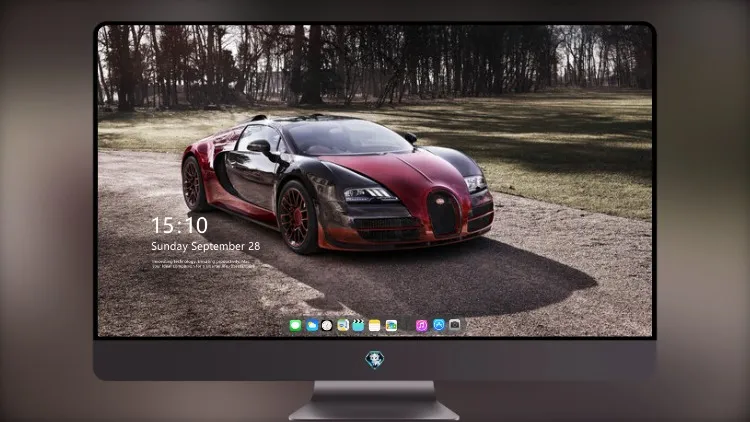Click the Sunday September 28 date text
750x422 pixels.
206,246
